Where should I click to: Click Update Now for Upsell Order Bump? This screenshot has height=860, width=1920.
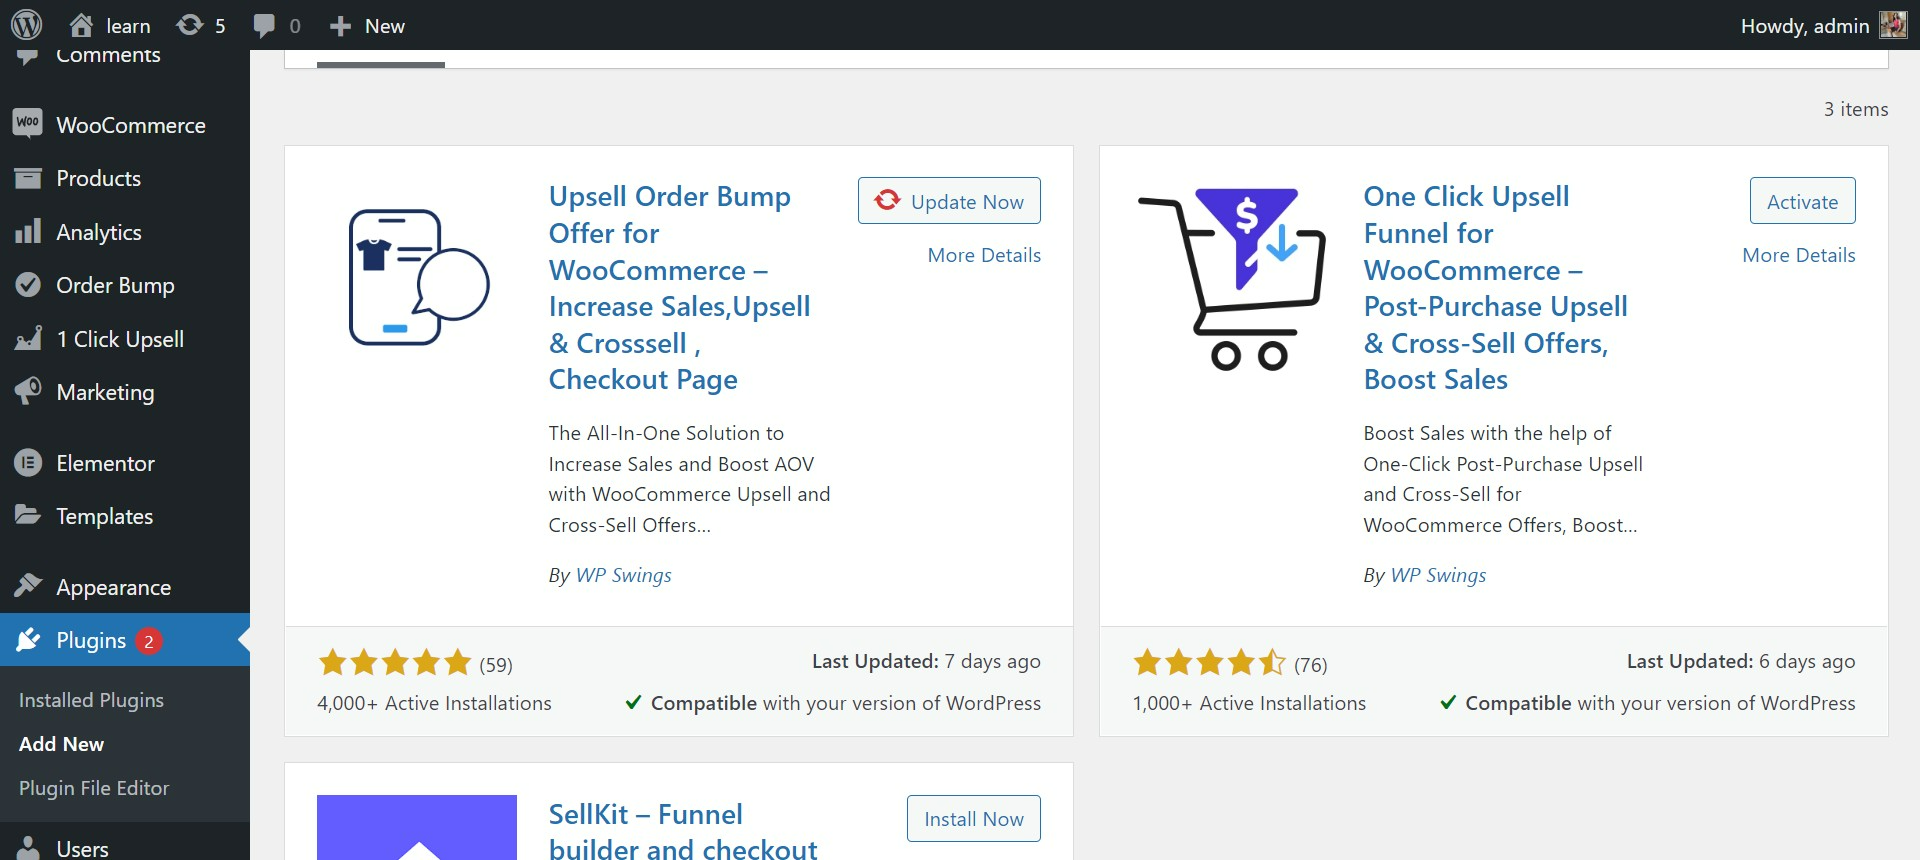(x=949, y=201)
